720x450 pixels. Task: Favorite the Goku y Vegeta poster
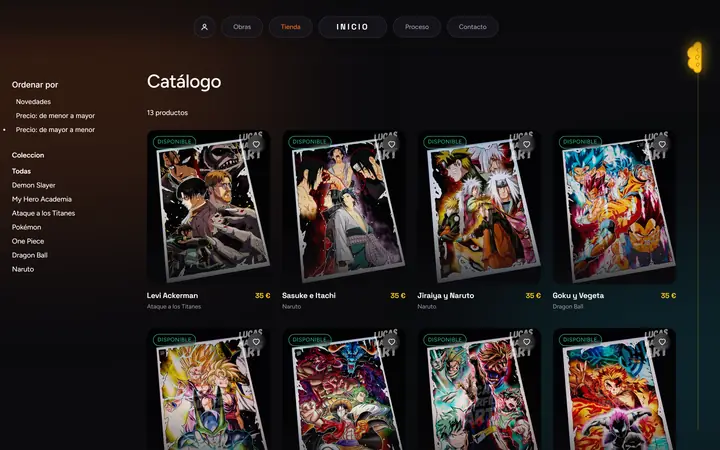[x=662, y=144]
